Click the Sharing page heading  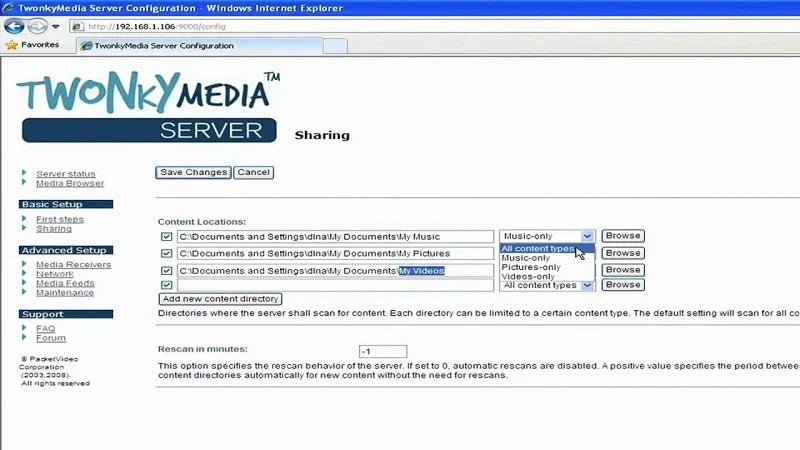pyautogui.click(x=322, y=136)
